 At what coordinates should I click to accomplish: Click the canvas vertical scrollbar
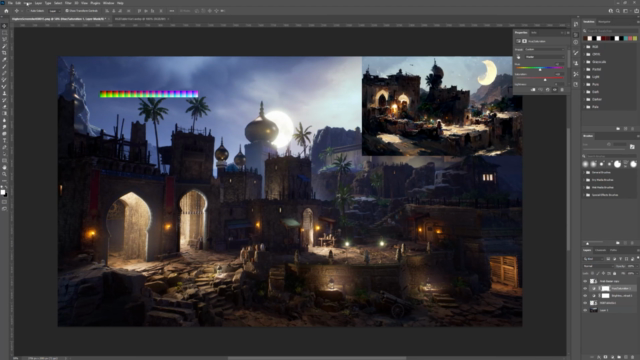568,190
